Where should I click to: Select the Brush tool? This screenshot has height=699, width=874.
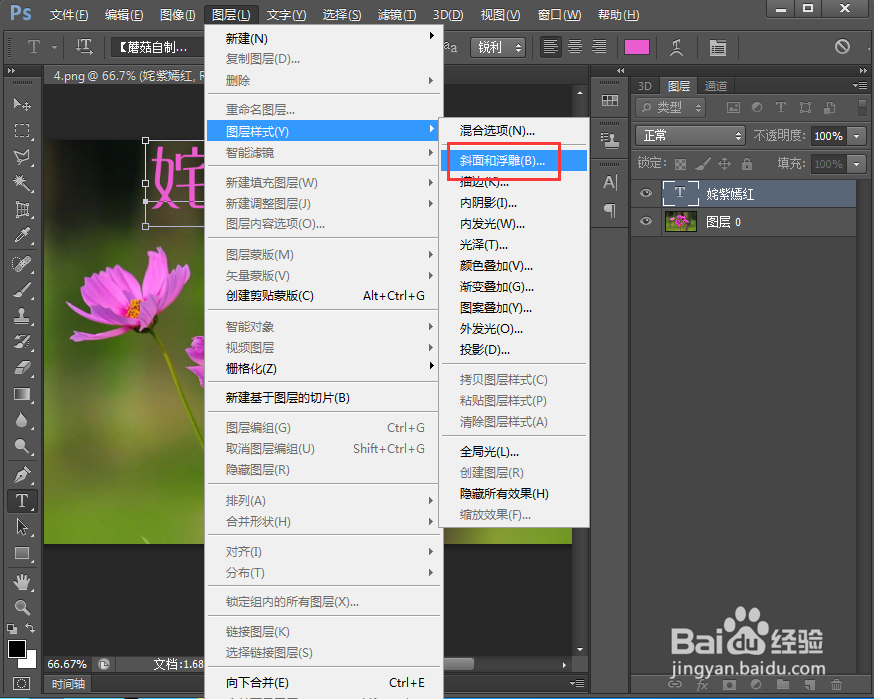pos(22,288)
